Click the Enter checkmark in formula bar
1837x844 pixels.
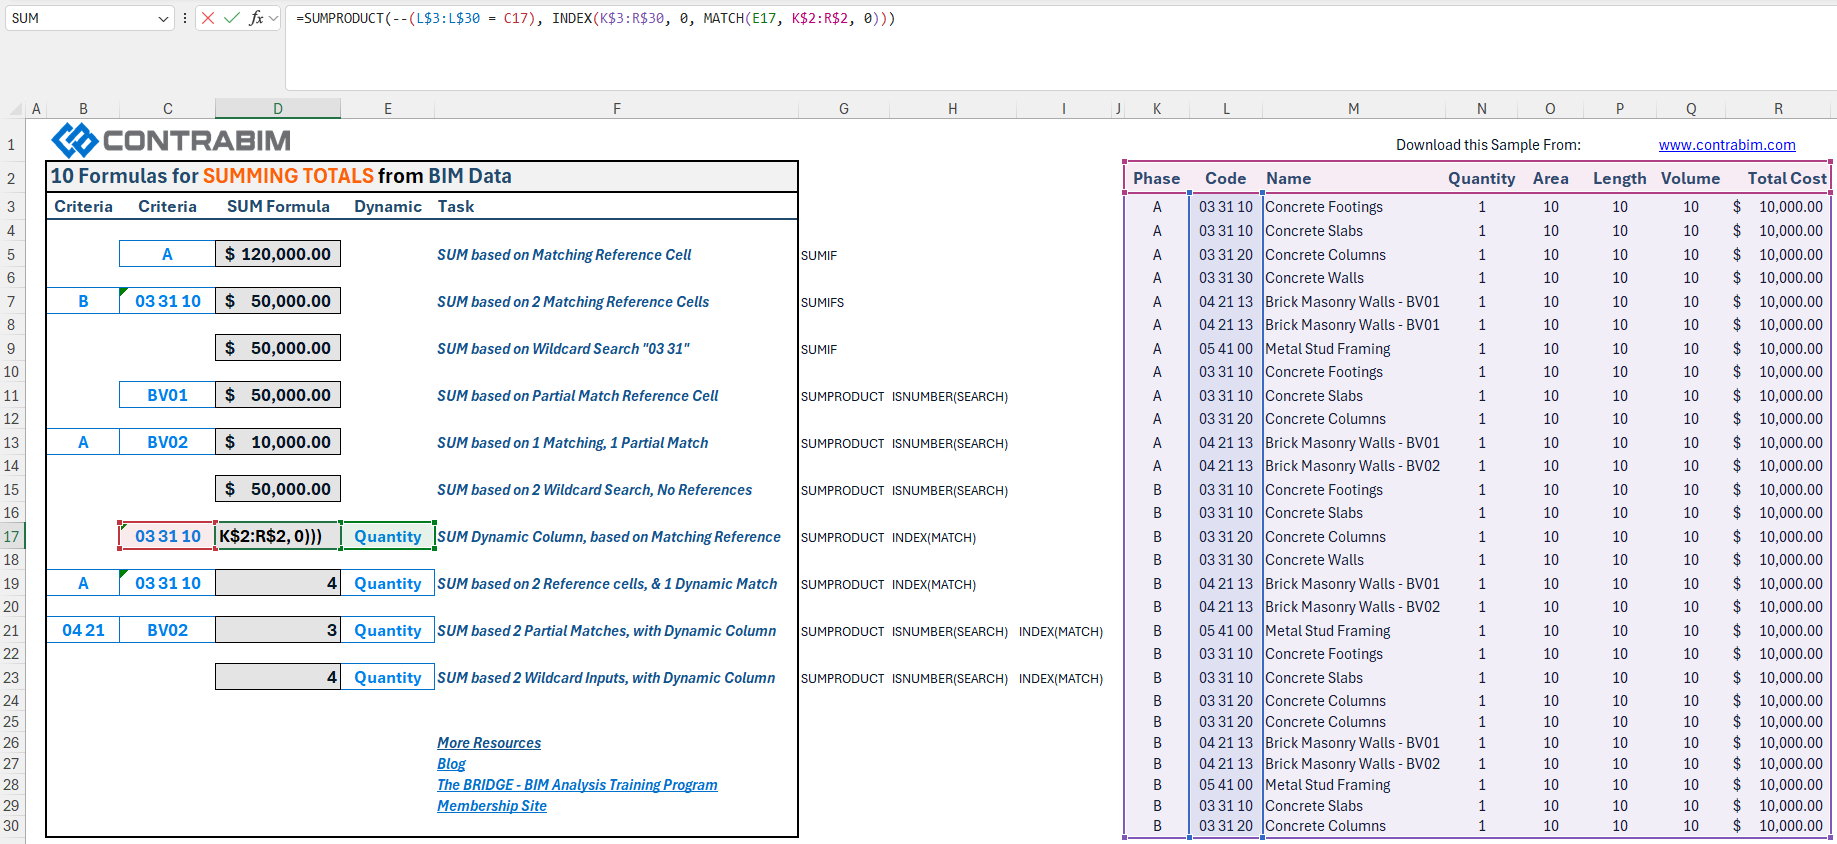[232, 18]
